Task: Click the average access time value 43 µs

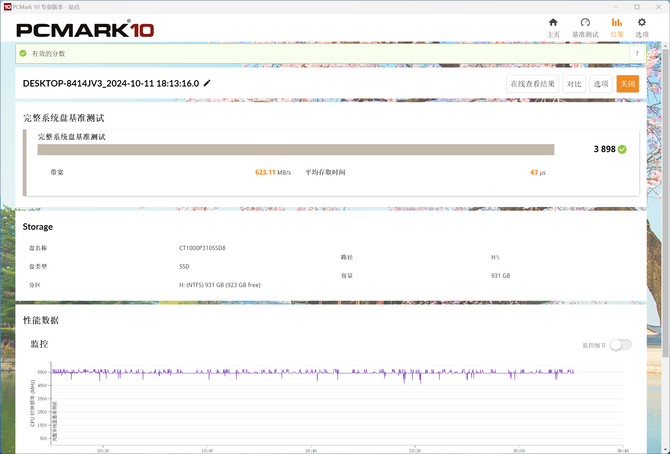Action: tap(538, 172)
